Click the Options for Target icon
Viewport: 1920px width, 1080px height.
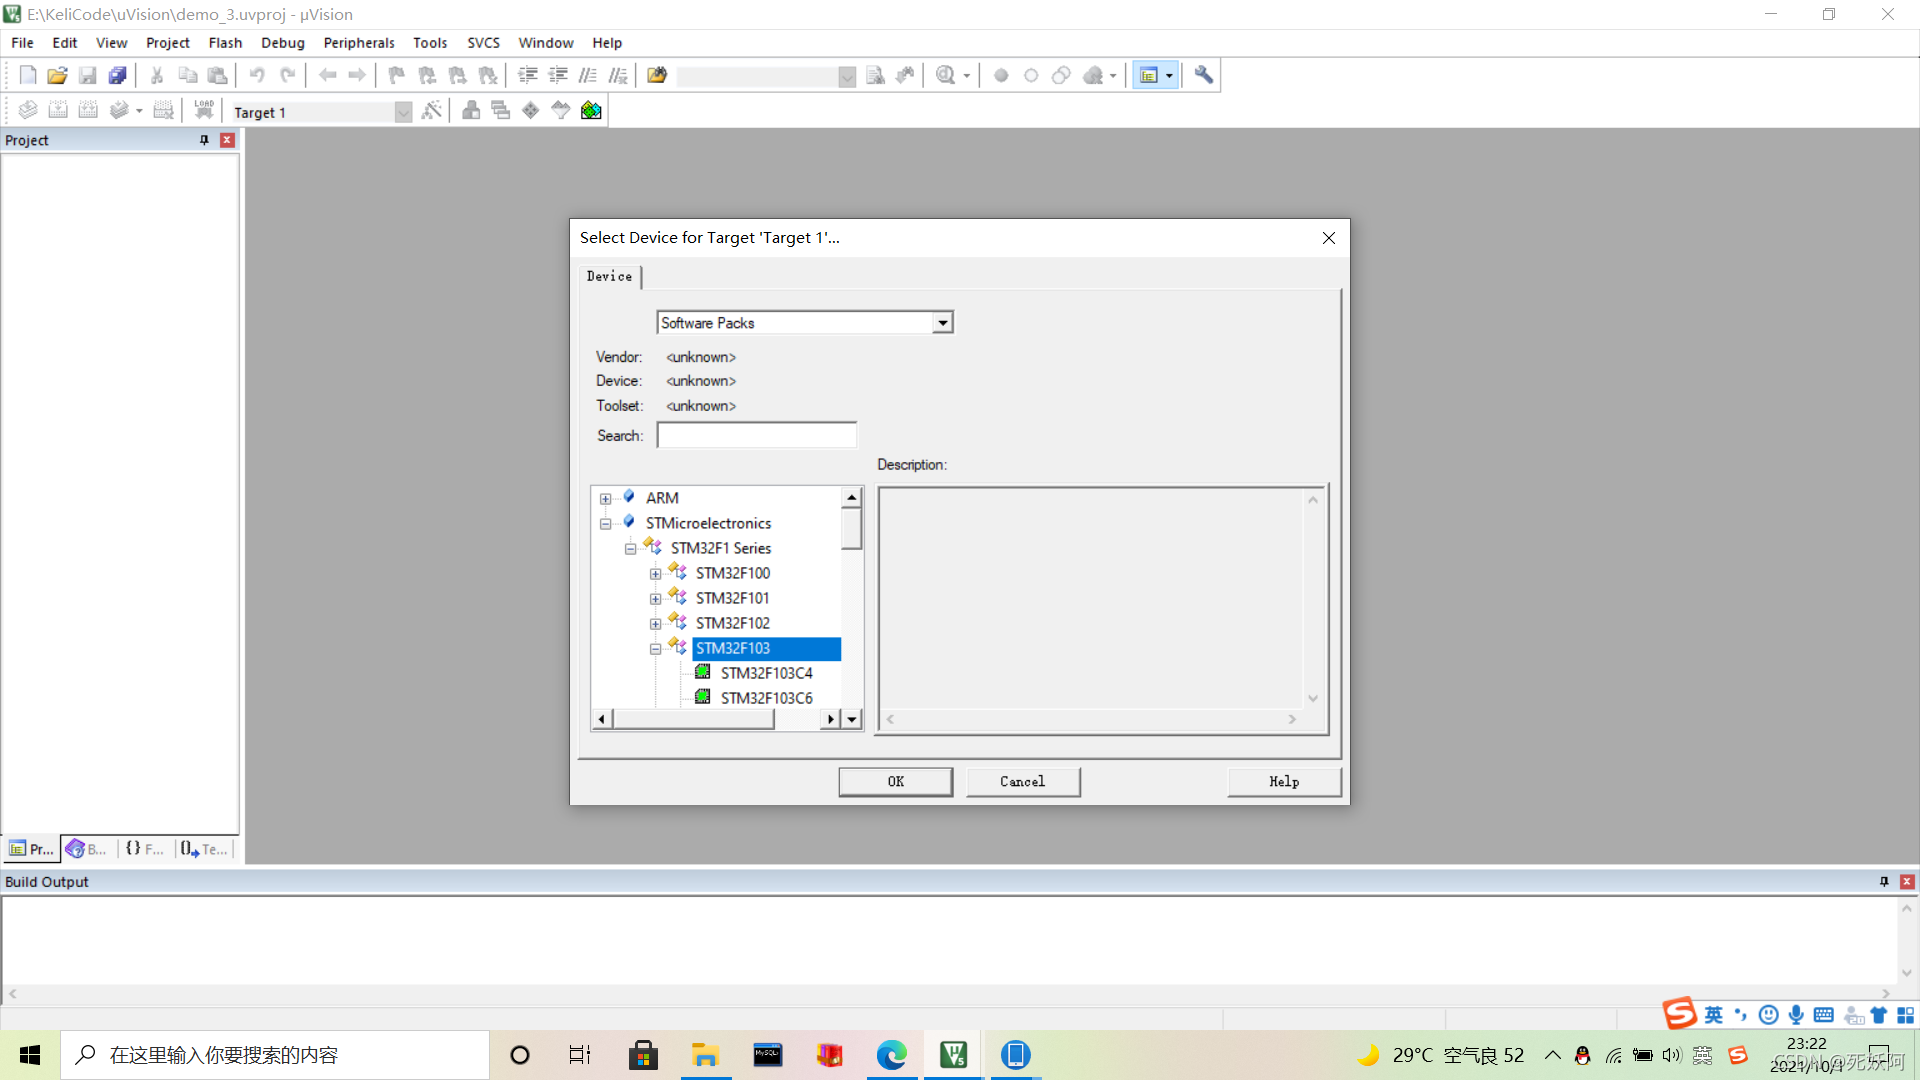pyautogui.click(x=431, y=111)
